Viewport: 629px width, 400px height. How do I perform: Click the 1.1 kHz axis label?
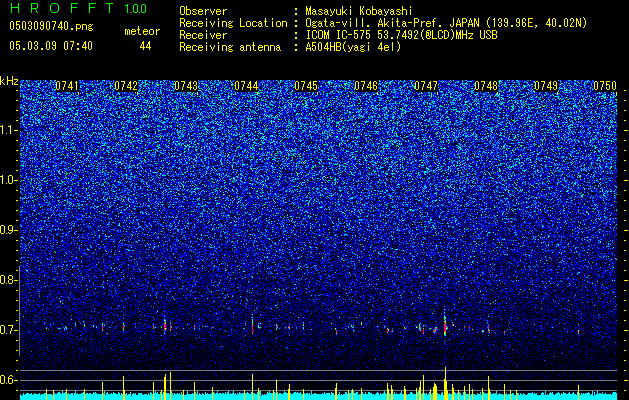(9, 130)
